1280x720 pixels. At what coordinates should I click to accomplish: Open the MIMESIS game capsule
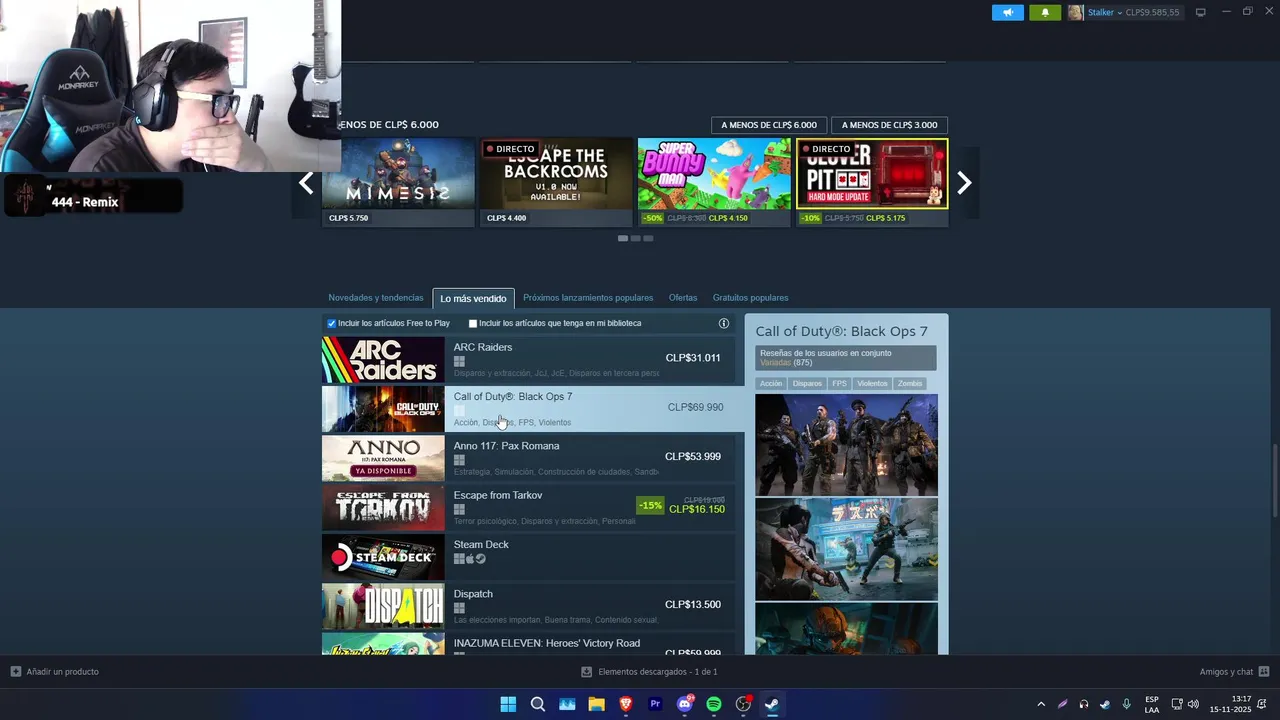[398, 183]
